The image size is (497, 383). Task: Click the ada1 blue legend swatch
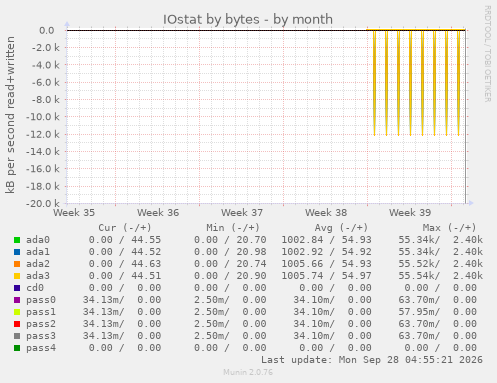[x=17, y=252]
